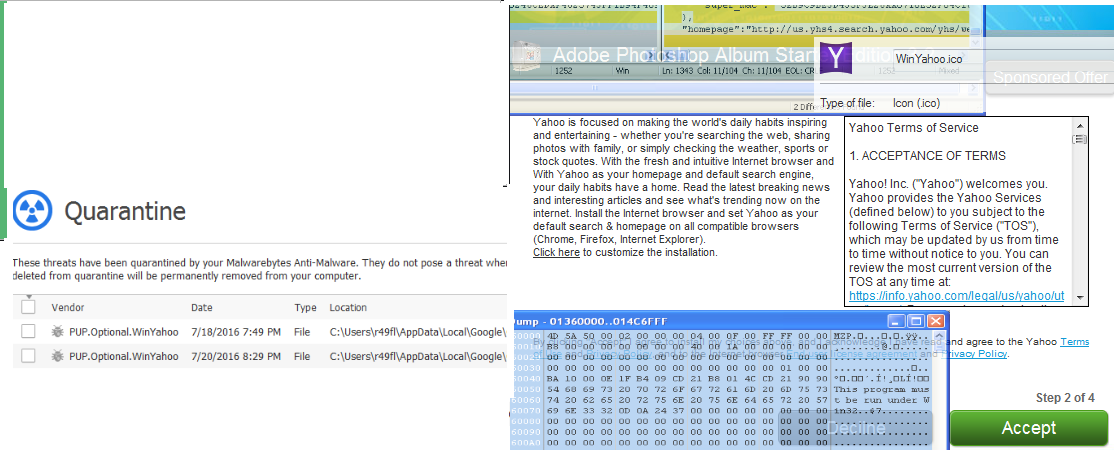Image resolution: width=1114 pixels, height=456 pixels.
Task: Close the Dump window
Action: 936,321
